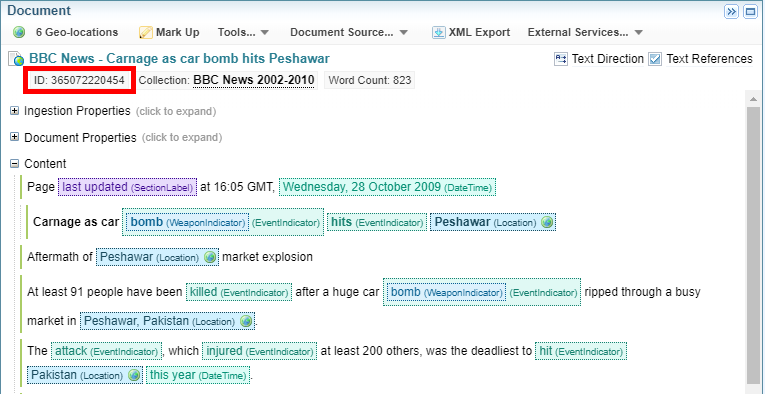Click the attack EventIndicator tag
This screenshot has width=765, height=394.
point(106,351)
